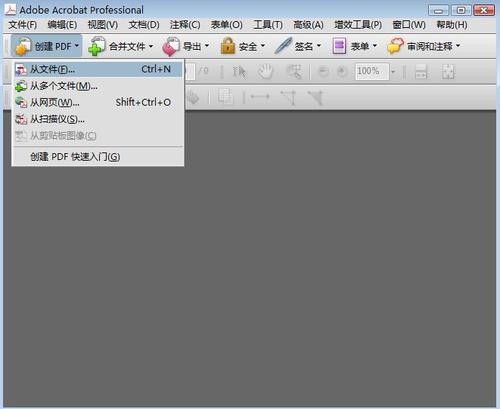Screen dimensions: 500x409
Task: Expand the 合并文件 dropdown arrow
Action: [x=151, y=46]
